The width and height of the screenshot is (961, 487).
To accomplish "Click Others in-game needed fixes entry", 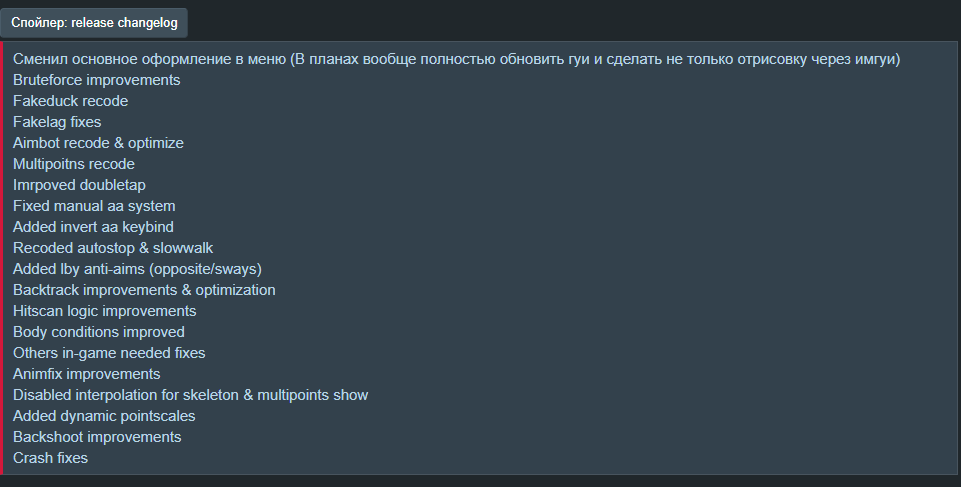I will (x=109, y=353).
